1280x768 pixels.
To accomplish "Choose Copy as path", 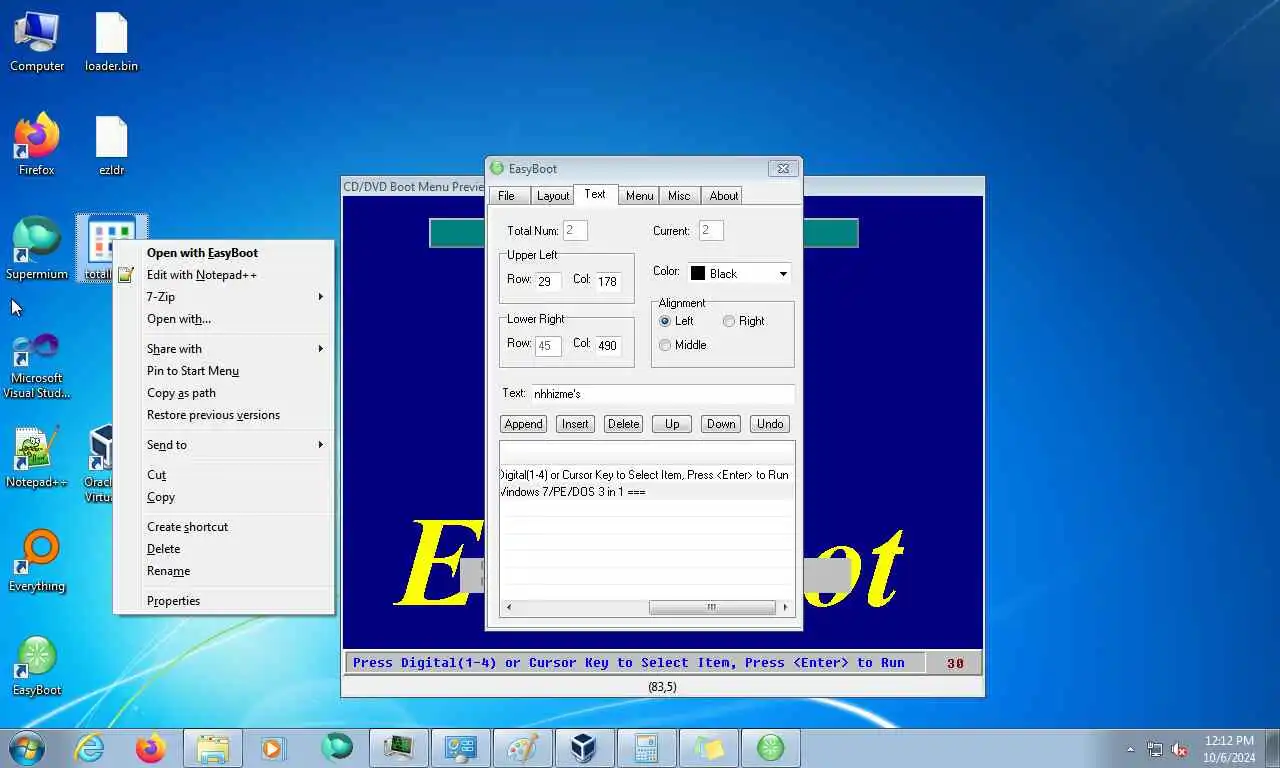I will [x=224, y=393].
